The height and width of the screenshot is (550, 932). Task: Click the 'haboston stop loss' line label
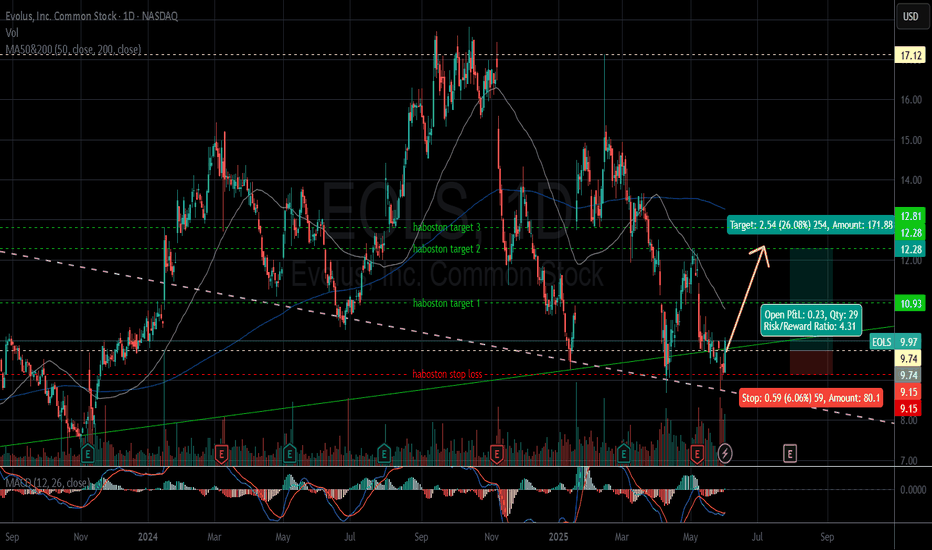tap(447, 374)
